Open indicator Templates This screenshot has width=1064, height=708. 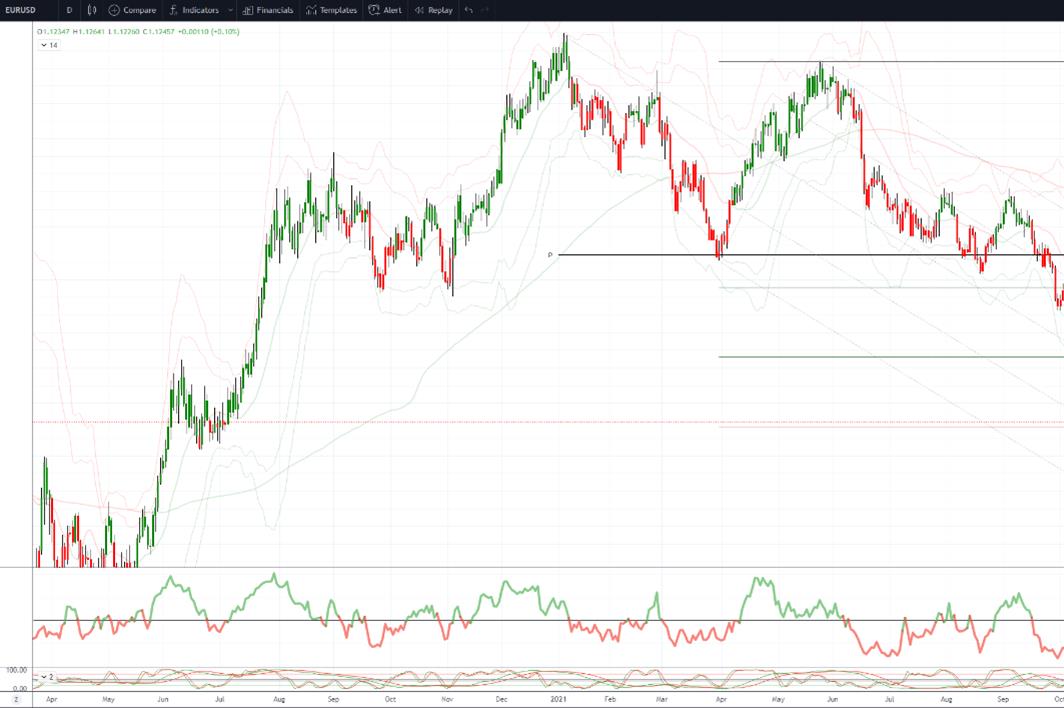331,10
